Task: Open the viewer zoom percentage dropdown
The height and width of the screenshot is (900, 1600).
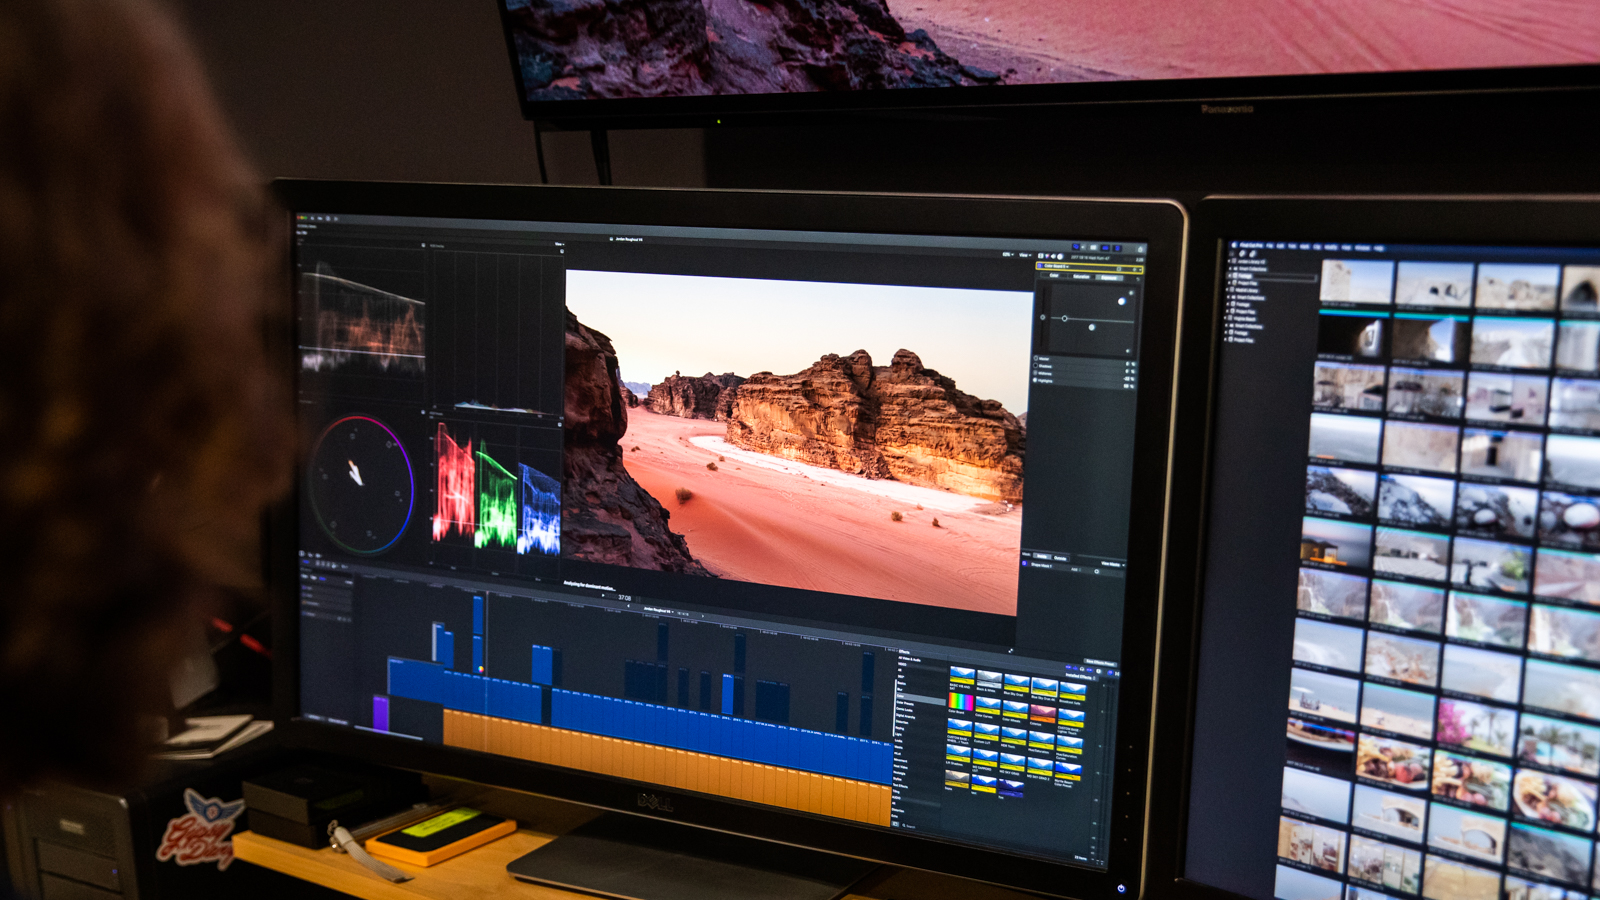Action: [1006, 254]
